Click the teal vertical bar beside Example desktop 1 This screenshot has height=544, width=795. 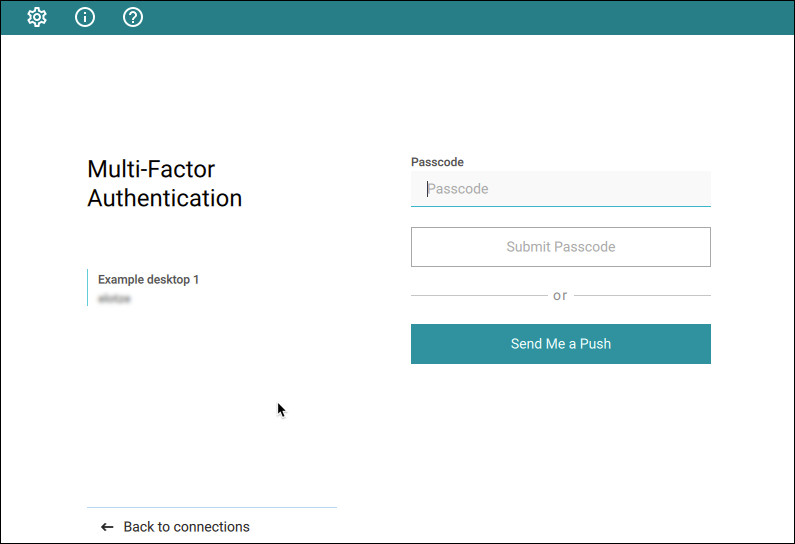88,287
